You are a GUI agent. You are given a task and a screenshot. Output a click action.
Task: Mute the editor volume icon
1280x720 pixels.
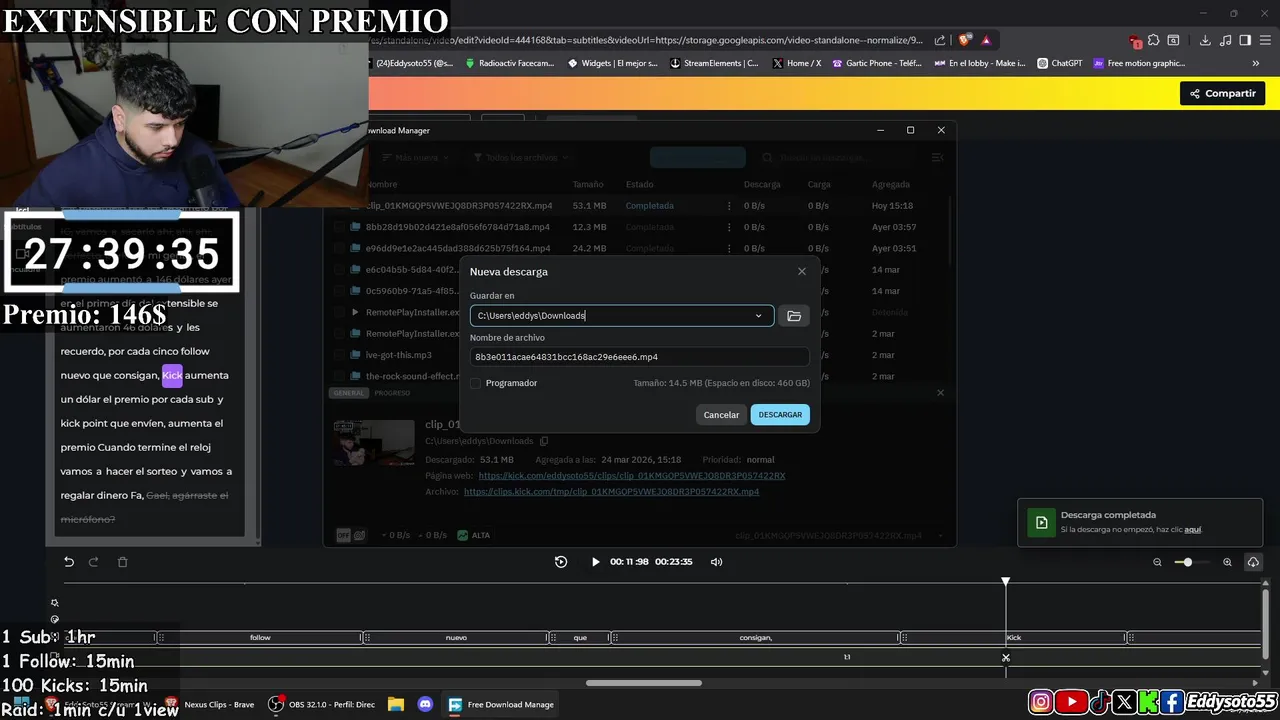pyautogui.click(x=716, y=562)
